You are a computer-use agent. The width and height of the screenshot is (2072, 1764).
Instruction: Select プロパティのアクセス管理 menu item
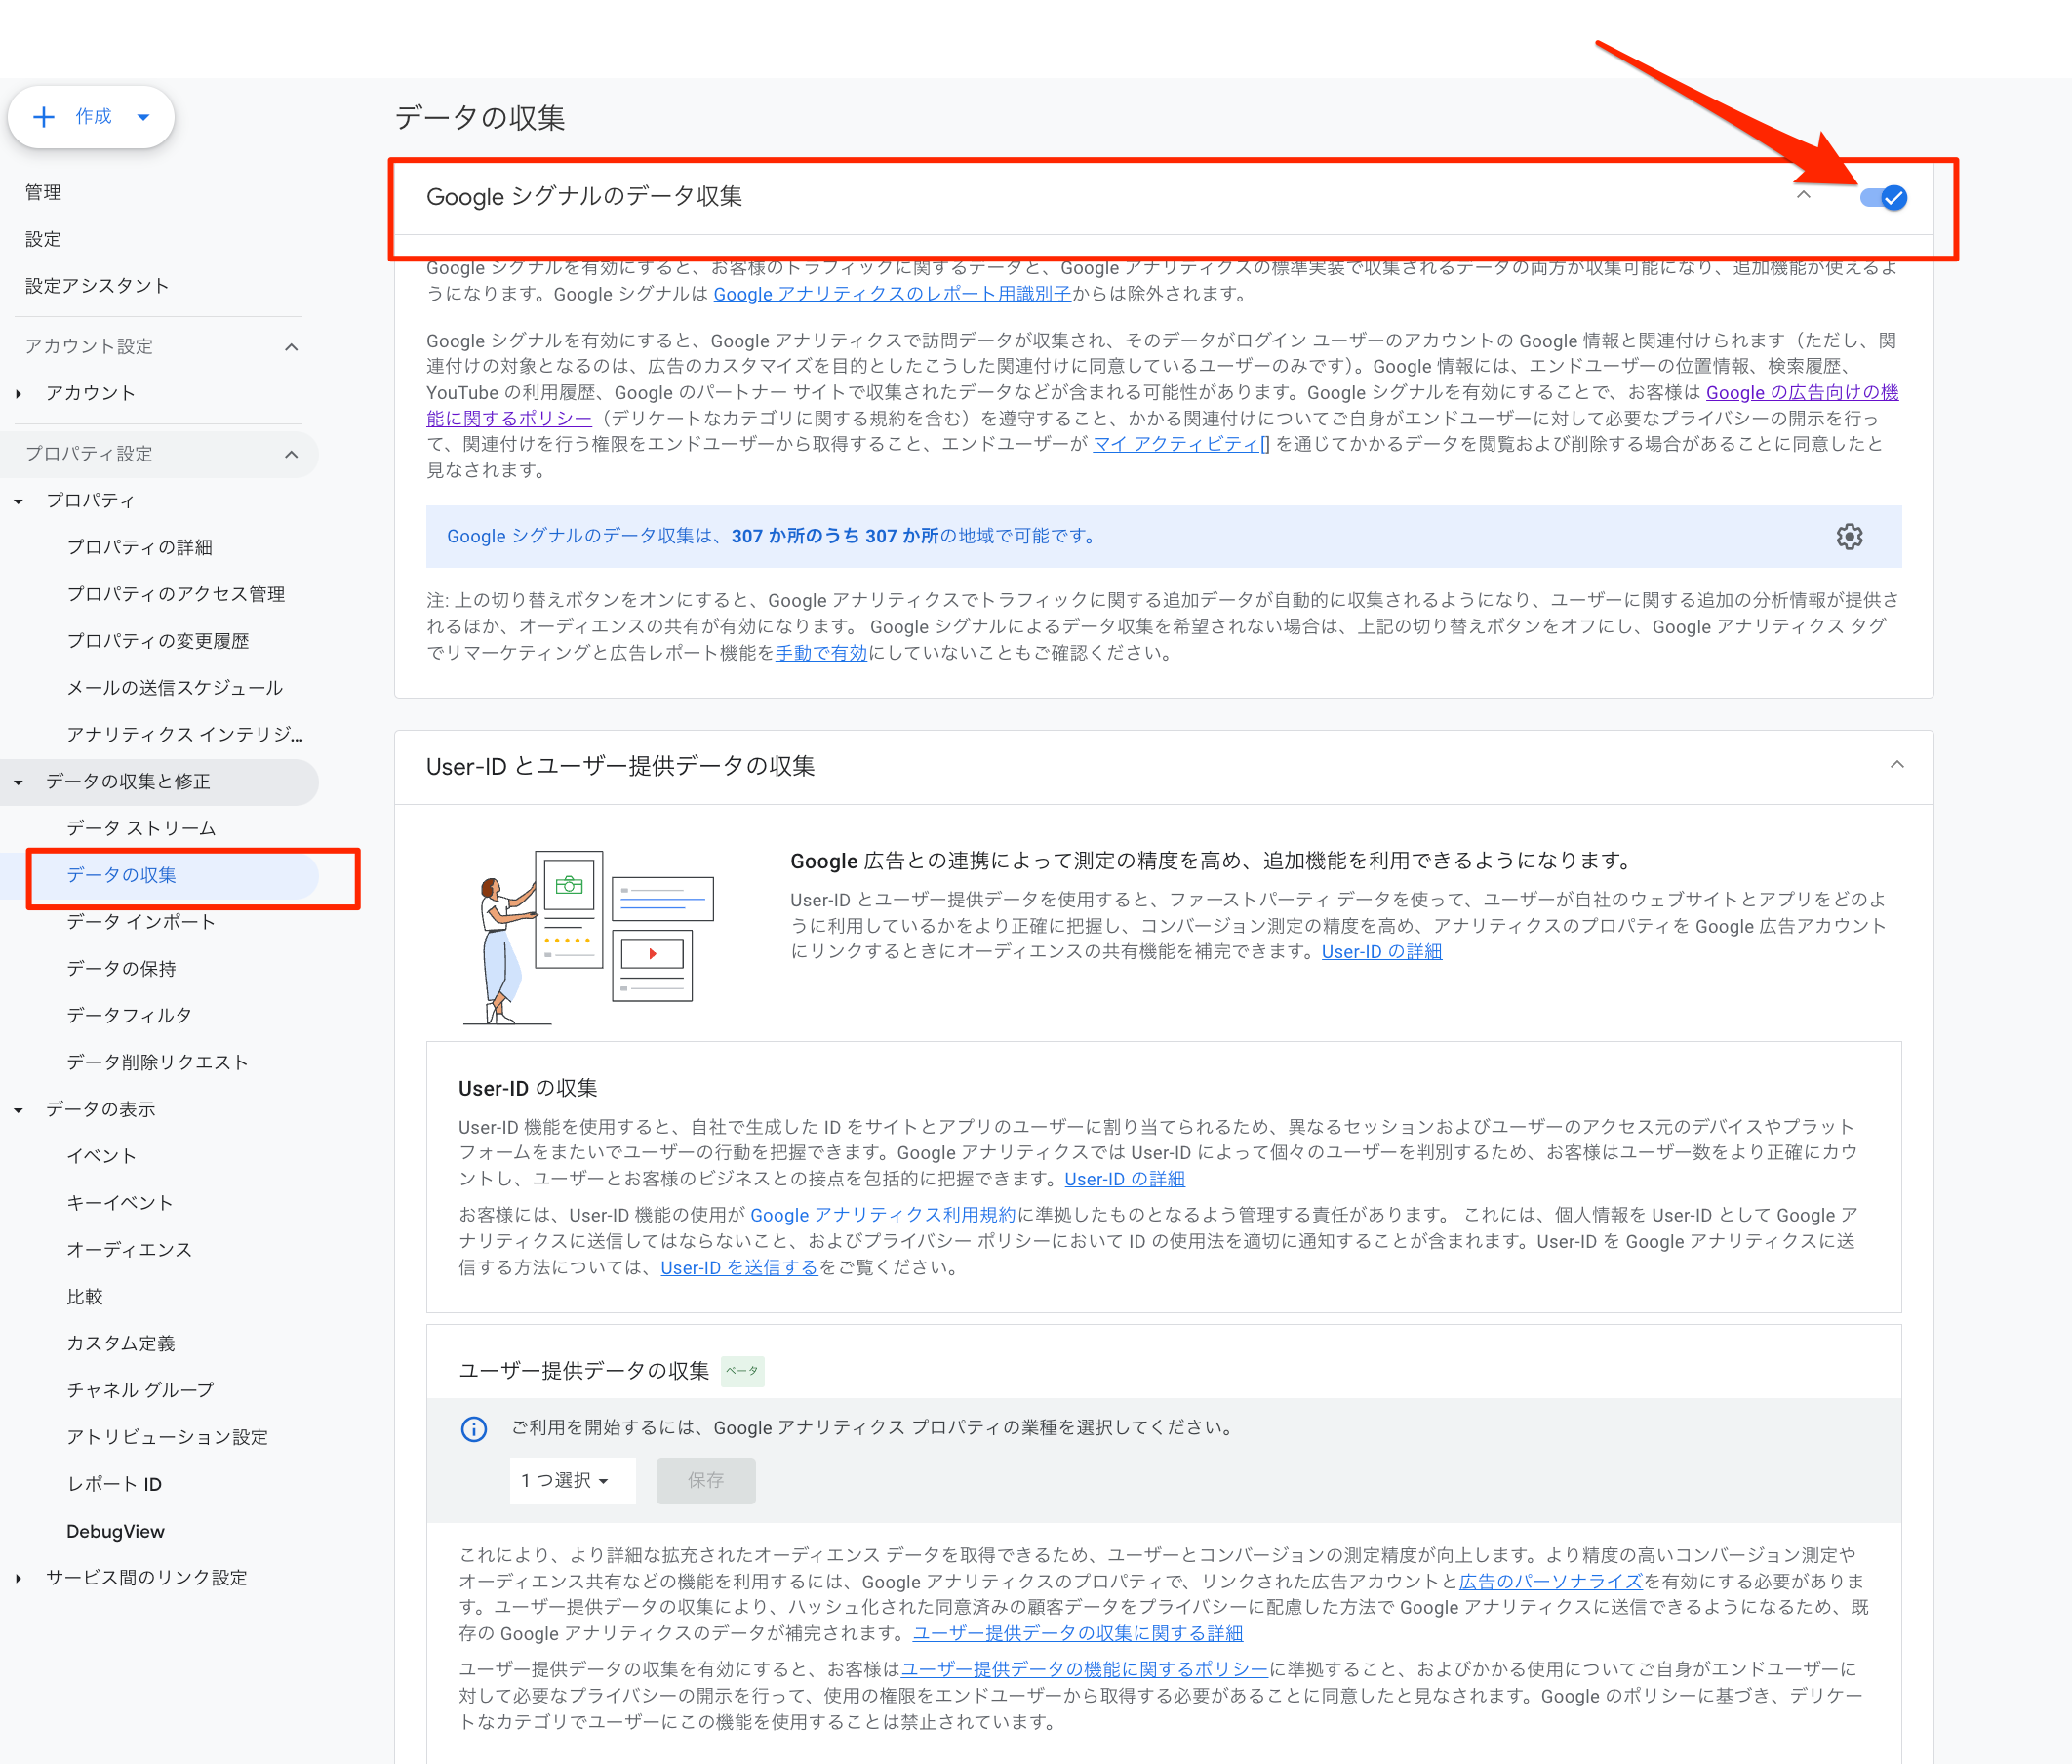[176, 594]
